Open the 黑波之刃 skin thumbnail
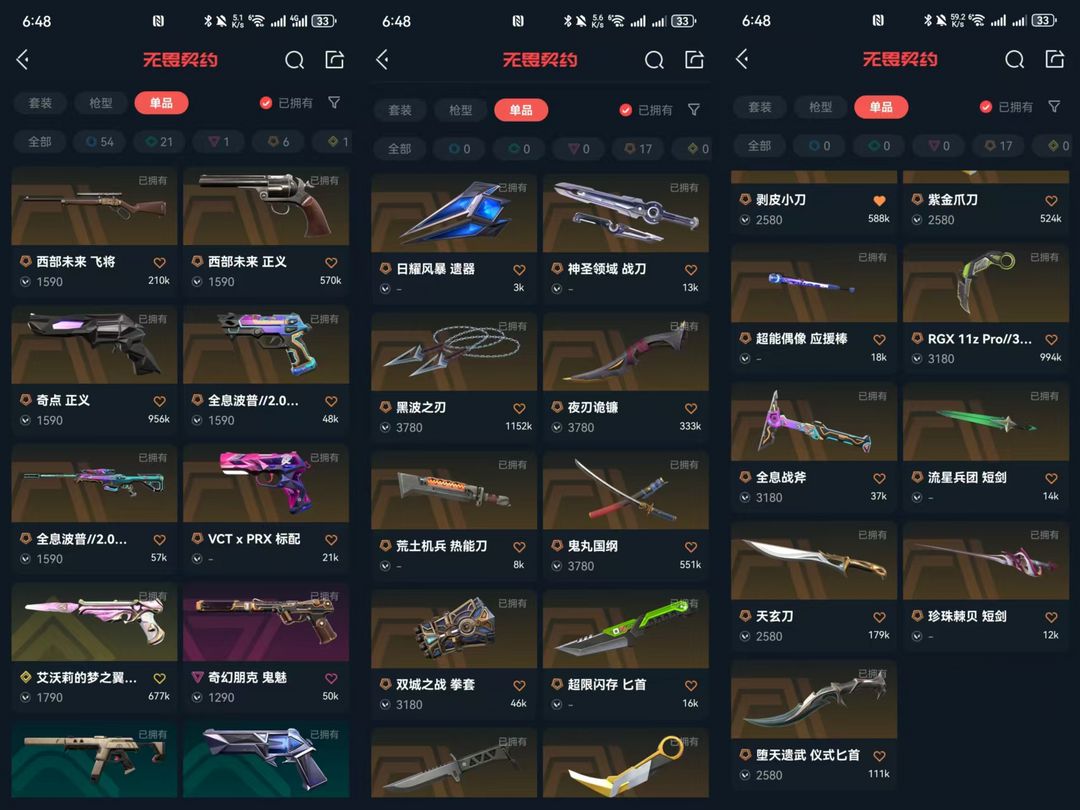 click(x=454, y=352)
